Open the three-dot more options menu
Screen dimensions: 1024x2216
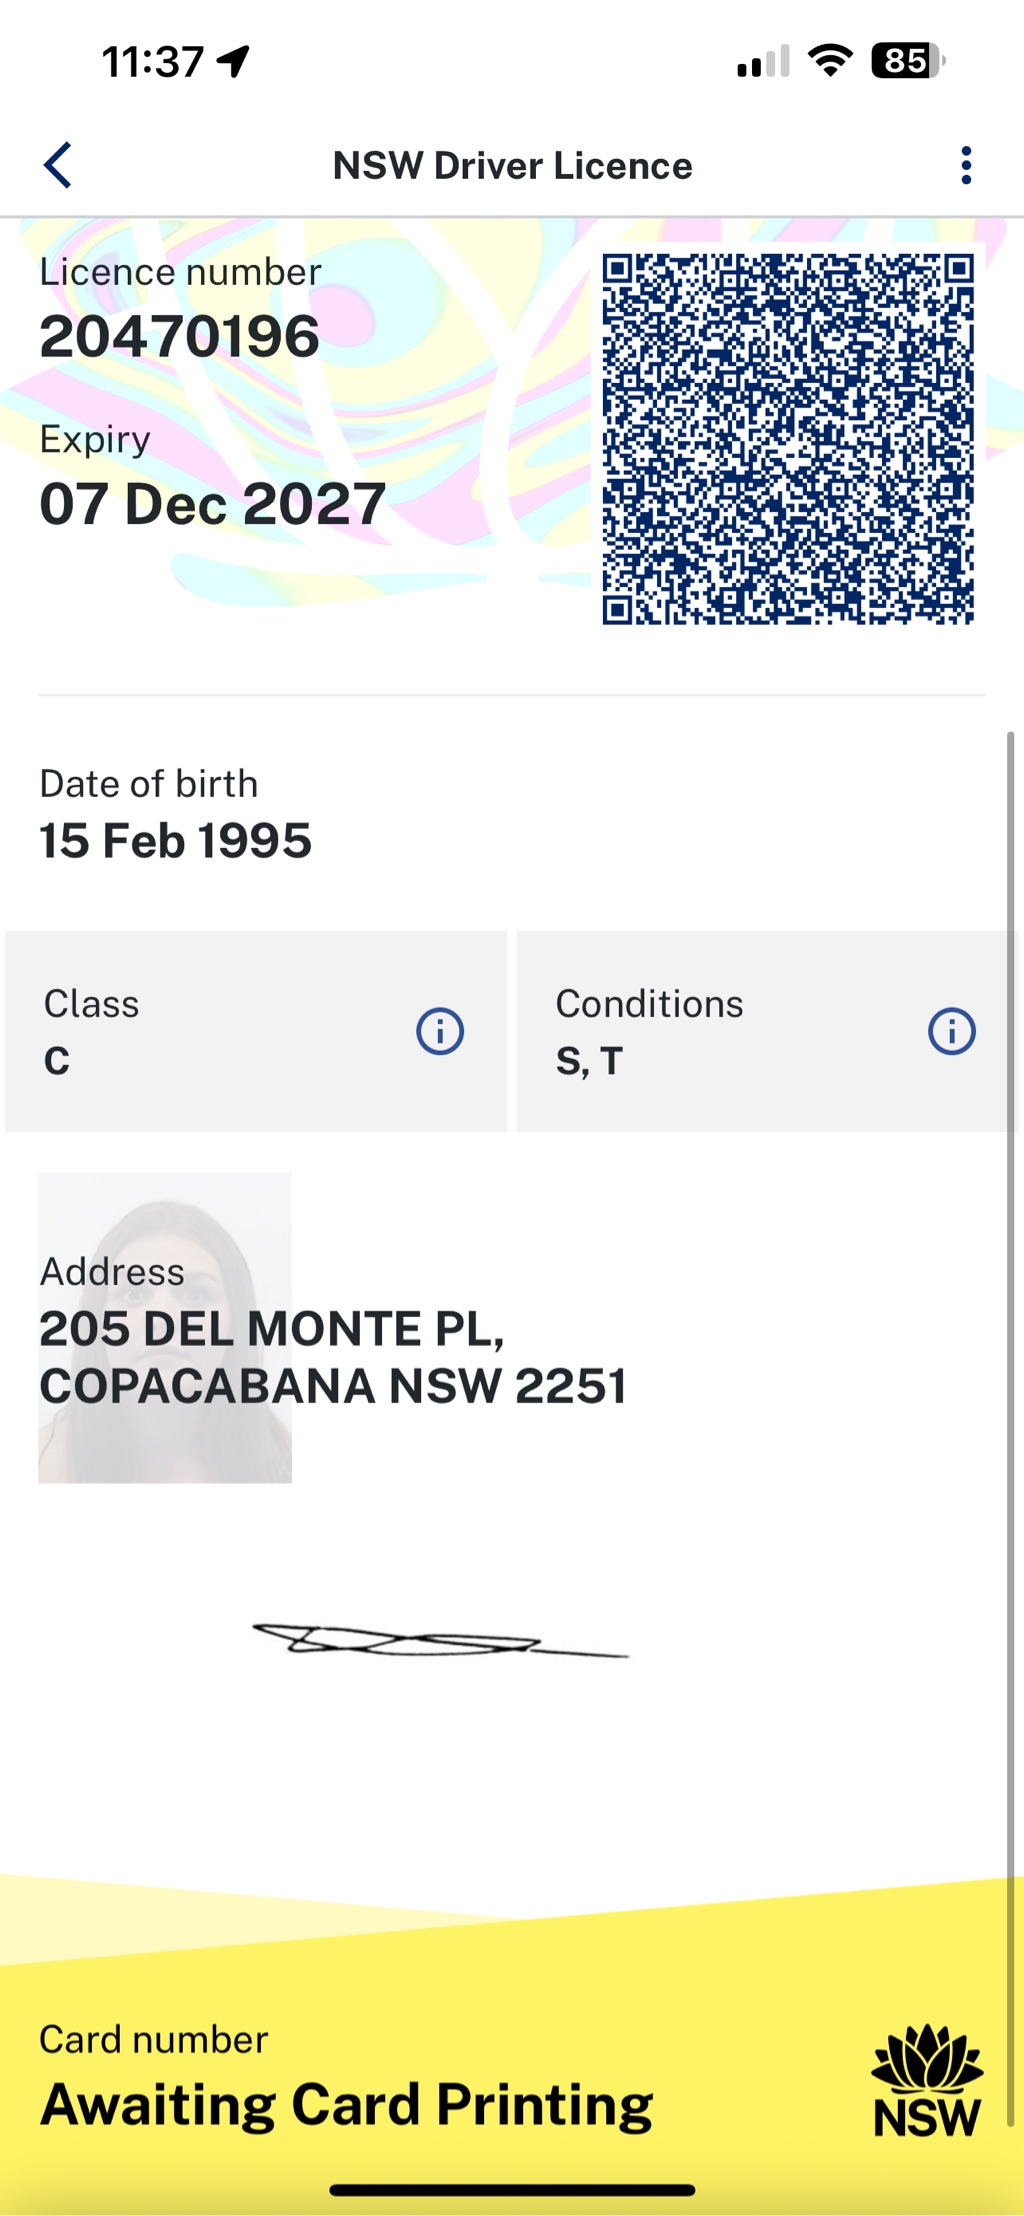coord(965,165)
